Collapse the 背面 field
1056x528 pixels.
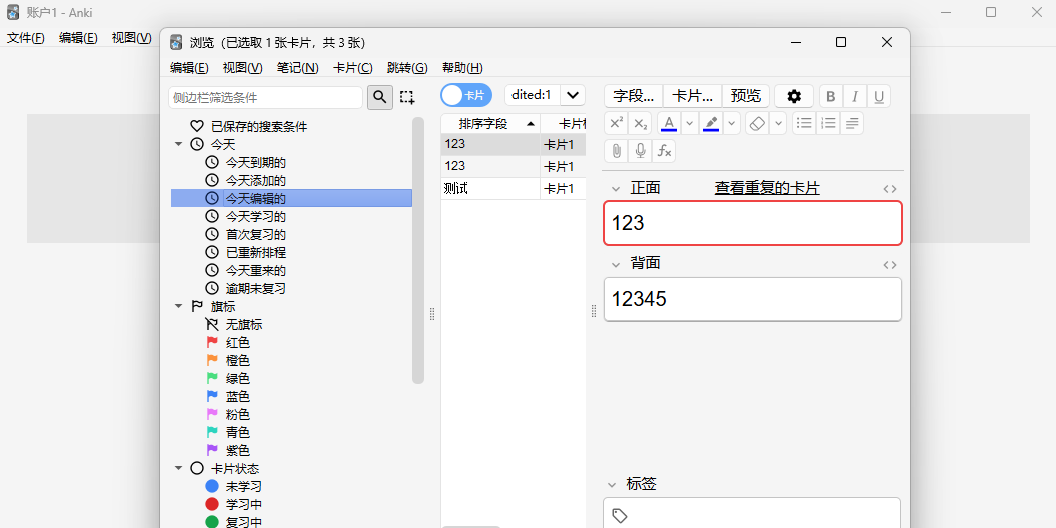[615, 265]
